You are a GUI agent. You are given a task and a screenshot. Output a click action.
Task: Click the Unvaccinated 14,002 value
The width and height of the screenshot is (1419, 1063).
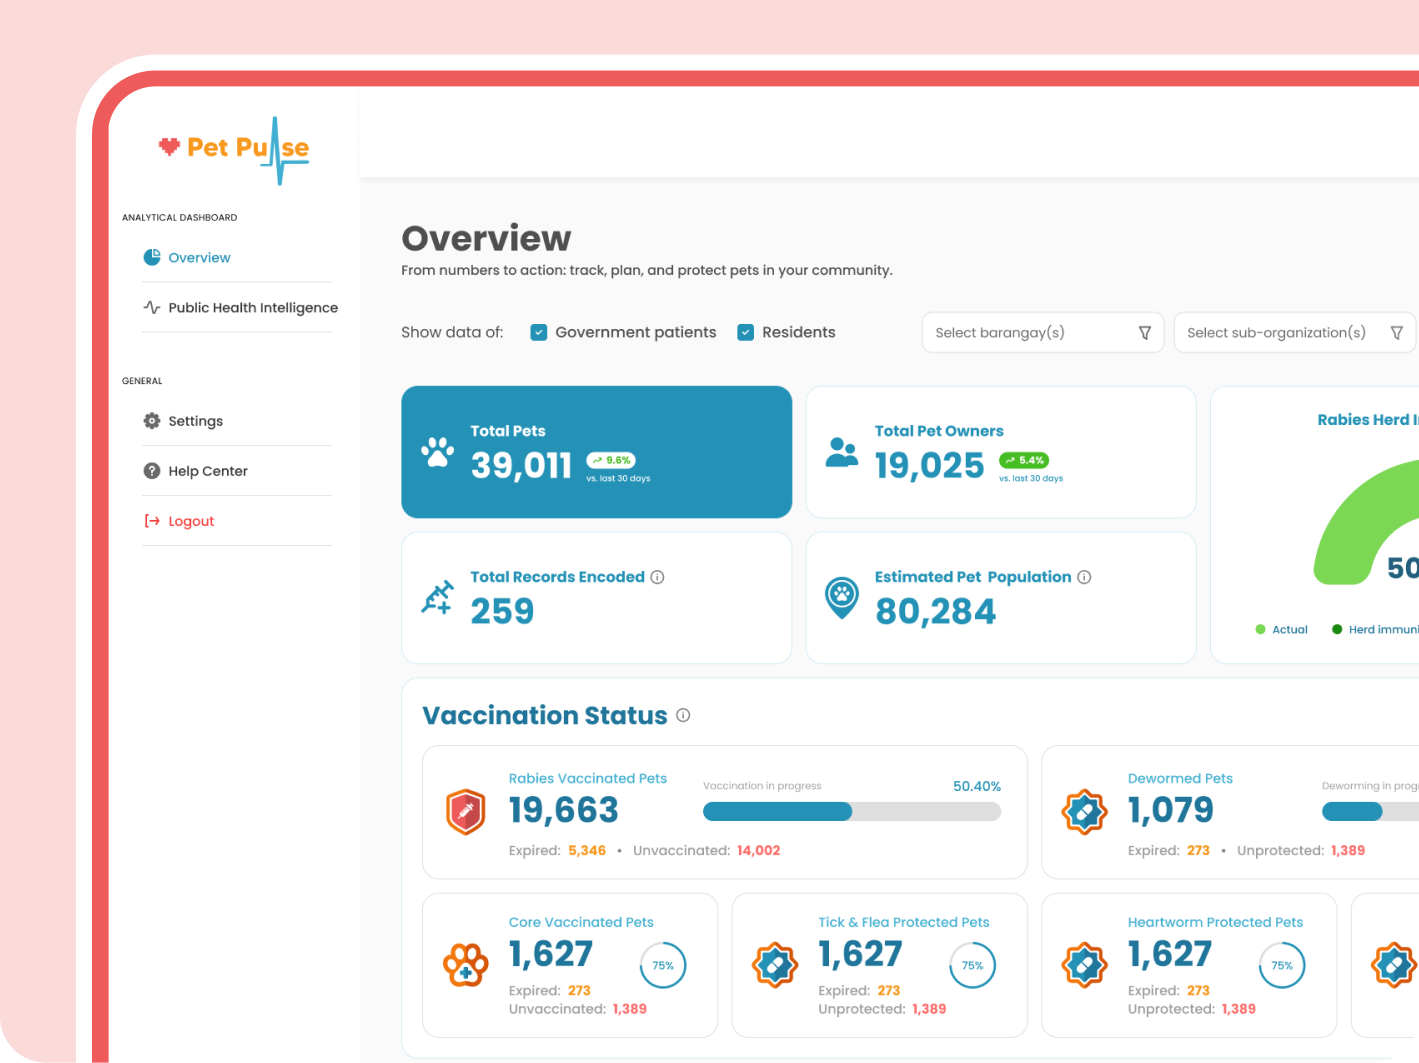click(758, 850)
